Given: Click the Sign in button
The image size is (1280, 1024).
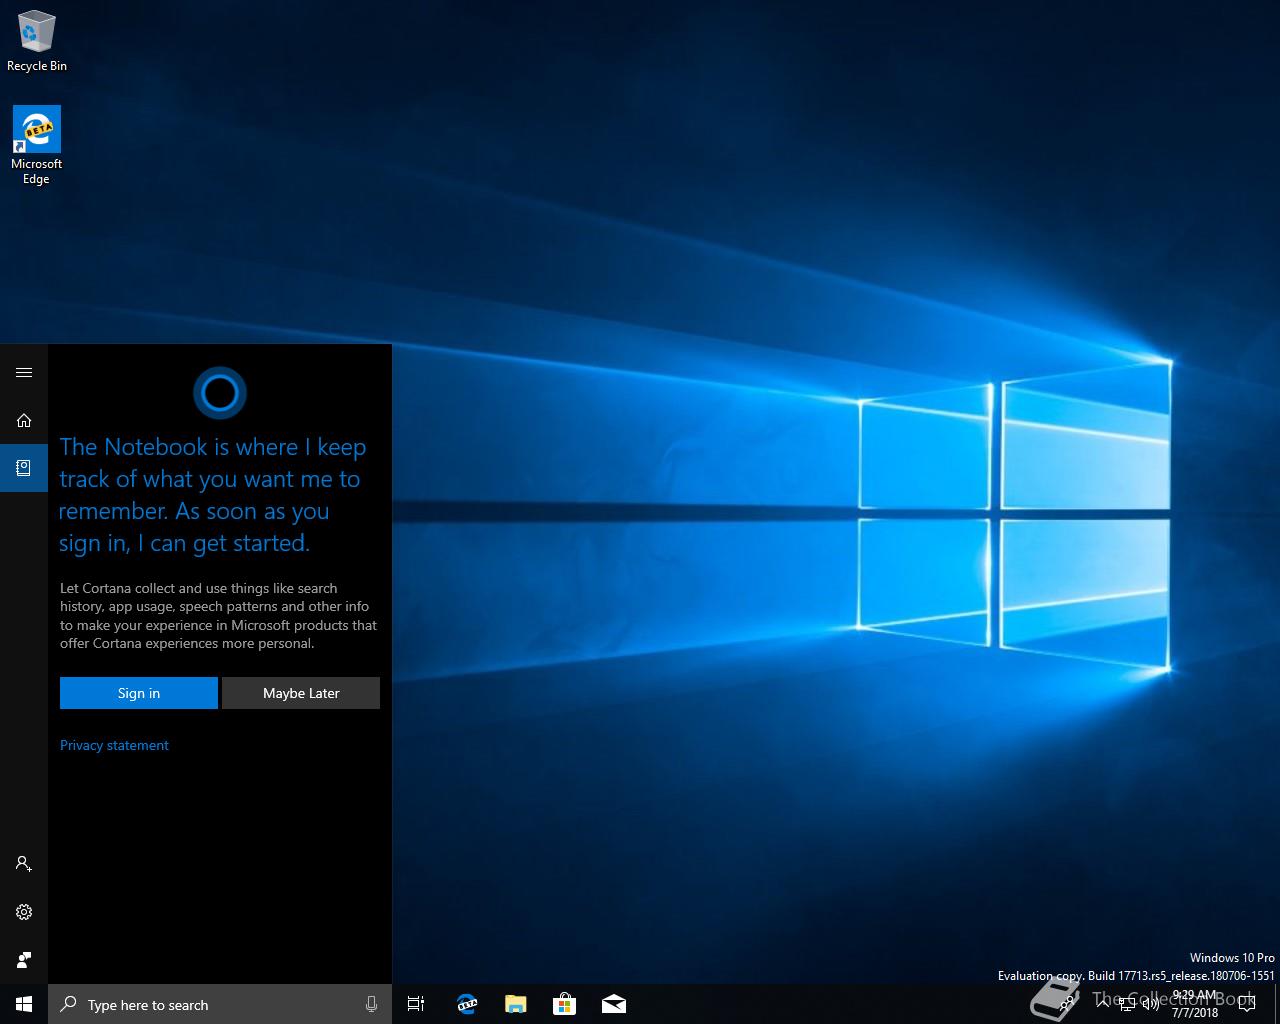Looking at the screenshot, I should [x=139, y=693].
